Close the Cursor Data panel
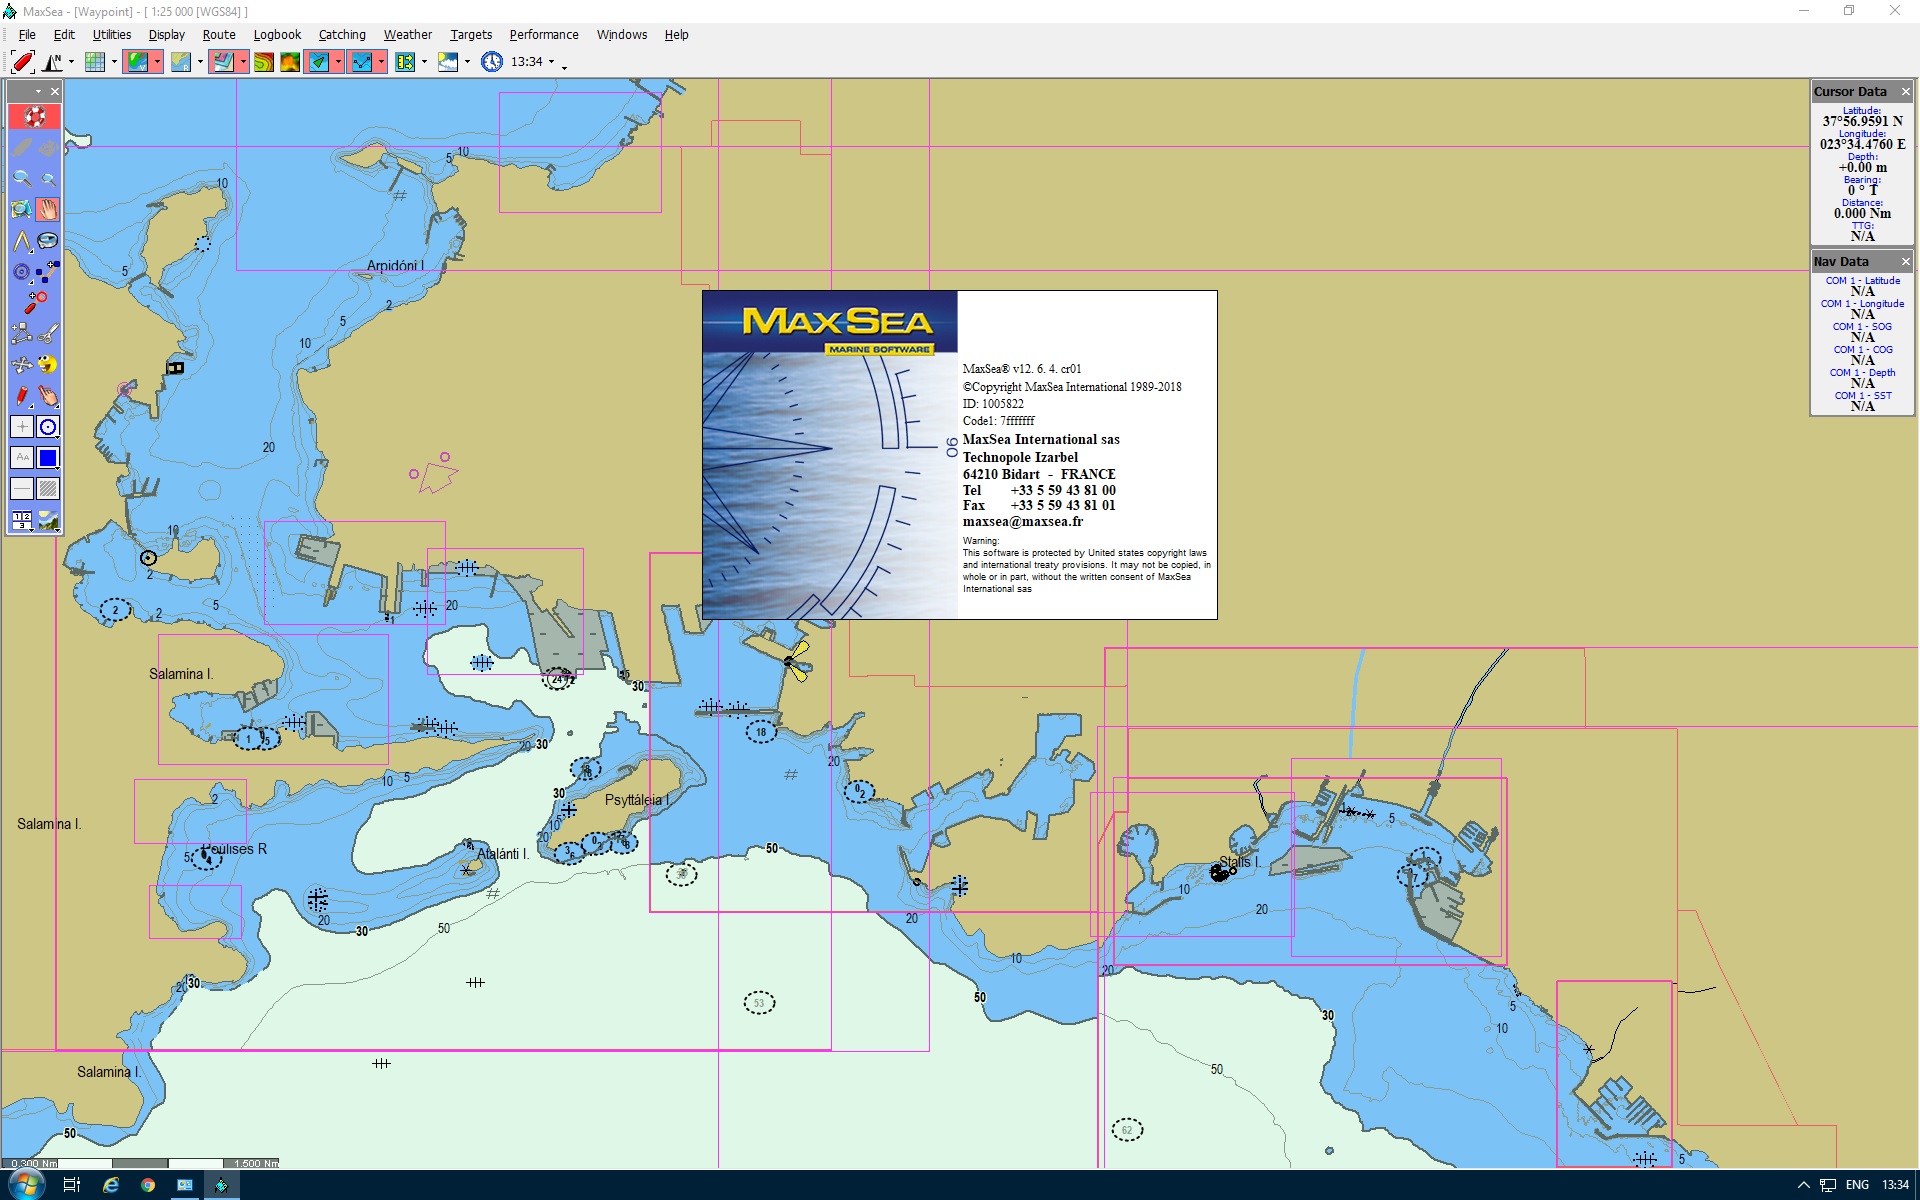The width and height of the screenshot is (1920, 1200). [1905, 91]
